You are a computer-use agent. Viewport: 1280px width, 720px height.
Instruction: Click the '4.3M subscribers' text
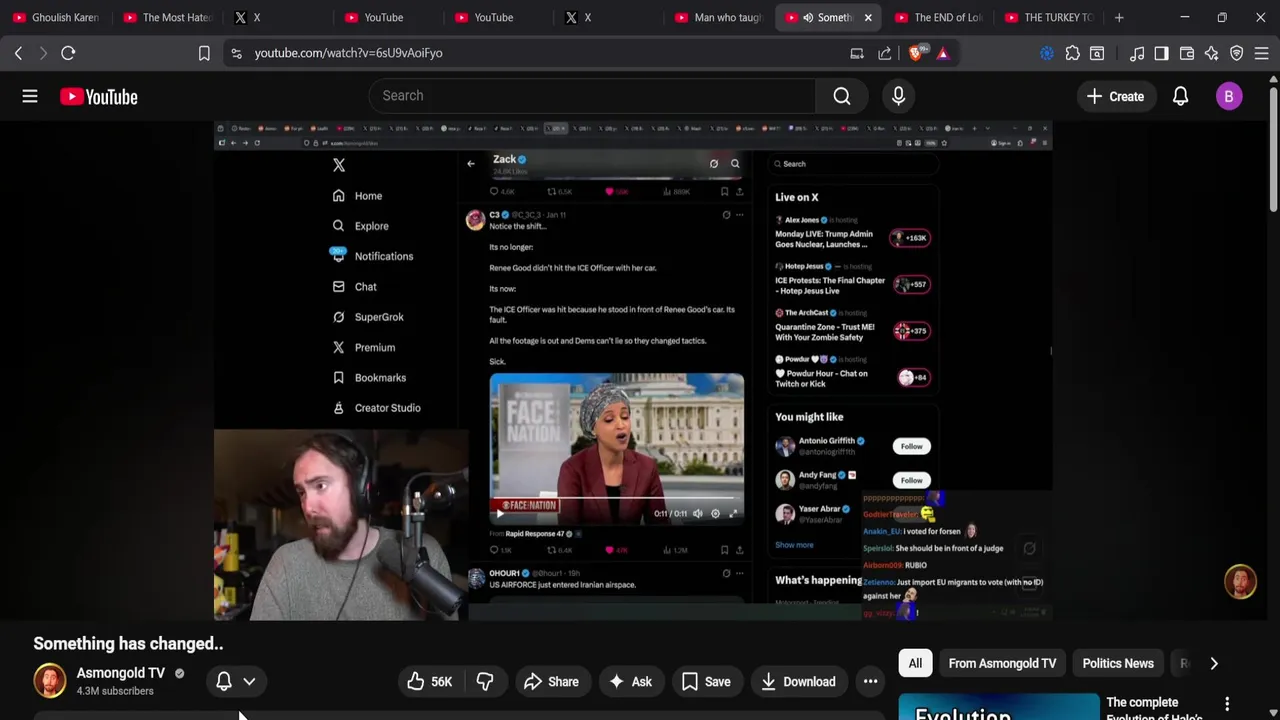115,691
